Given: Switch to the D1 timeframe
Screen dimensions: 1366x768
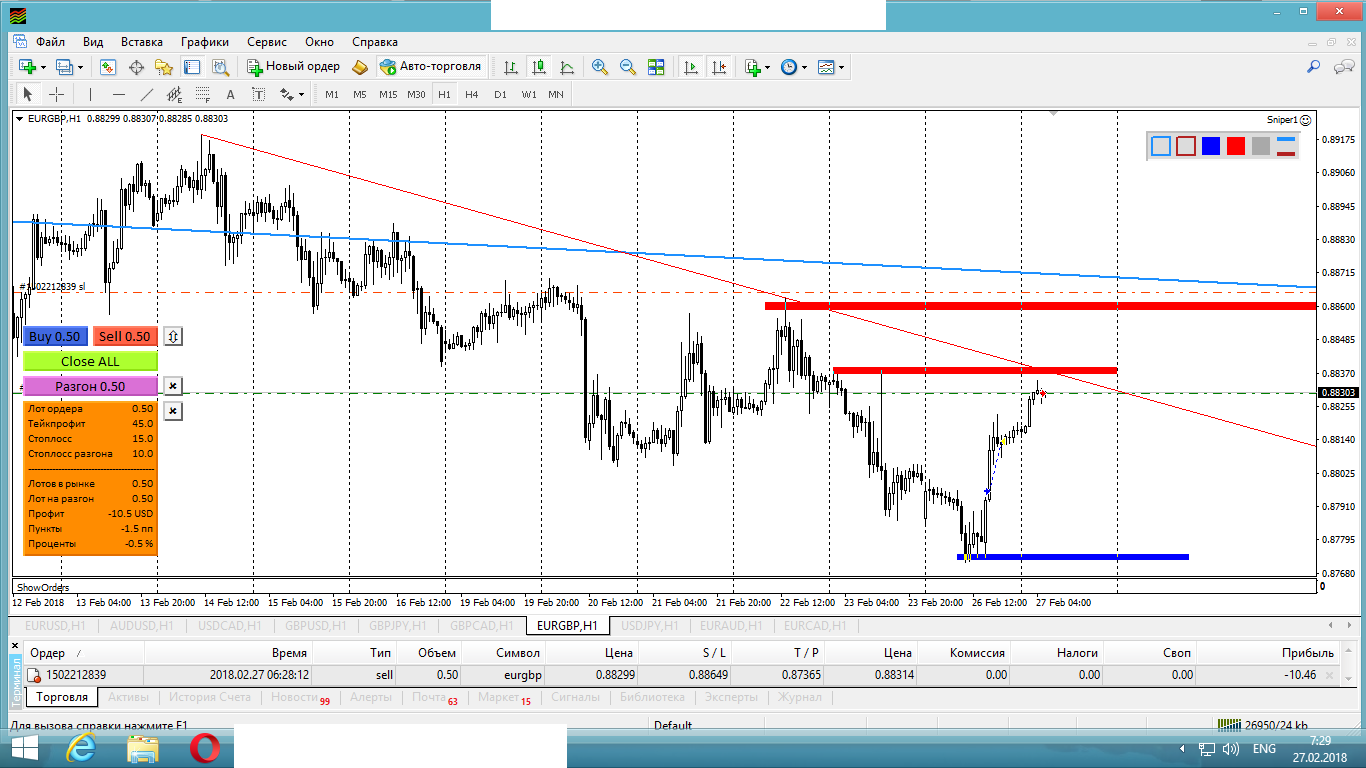Looking at the screenshot, I should 500,94.
